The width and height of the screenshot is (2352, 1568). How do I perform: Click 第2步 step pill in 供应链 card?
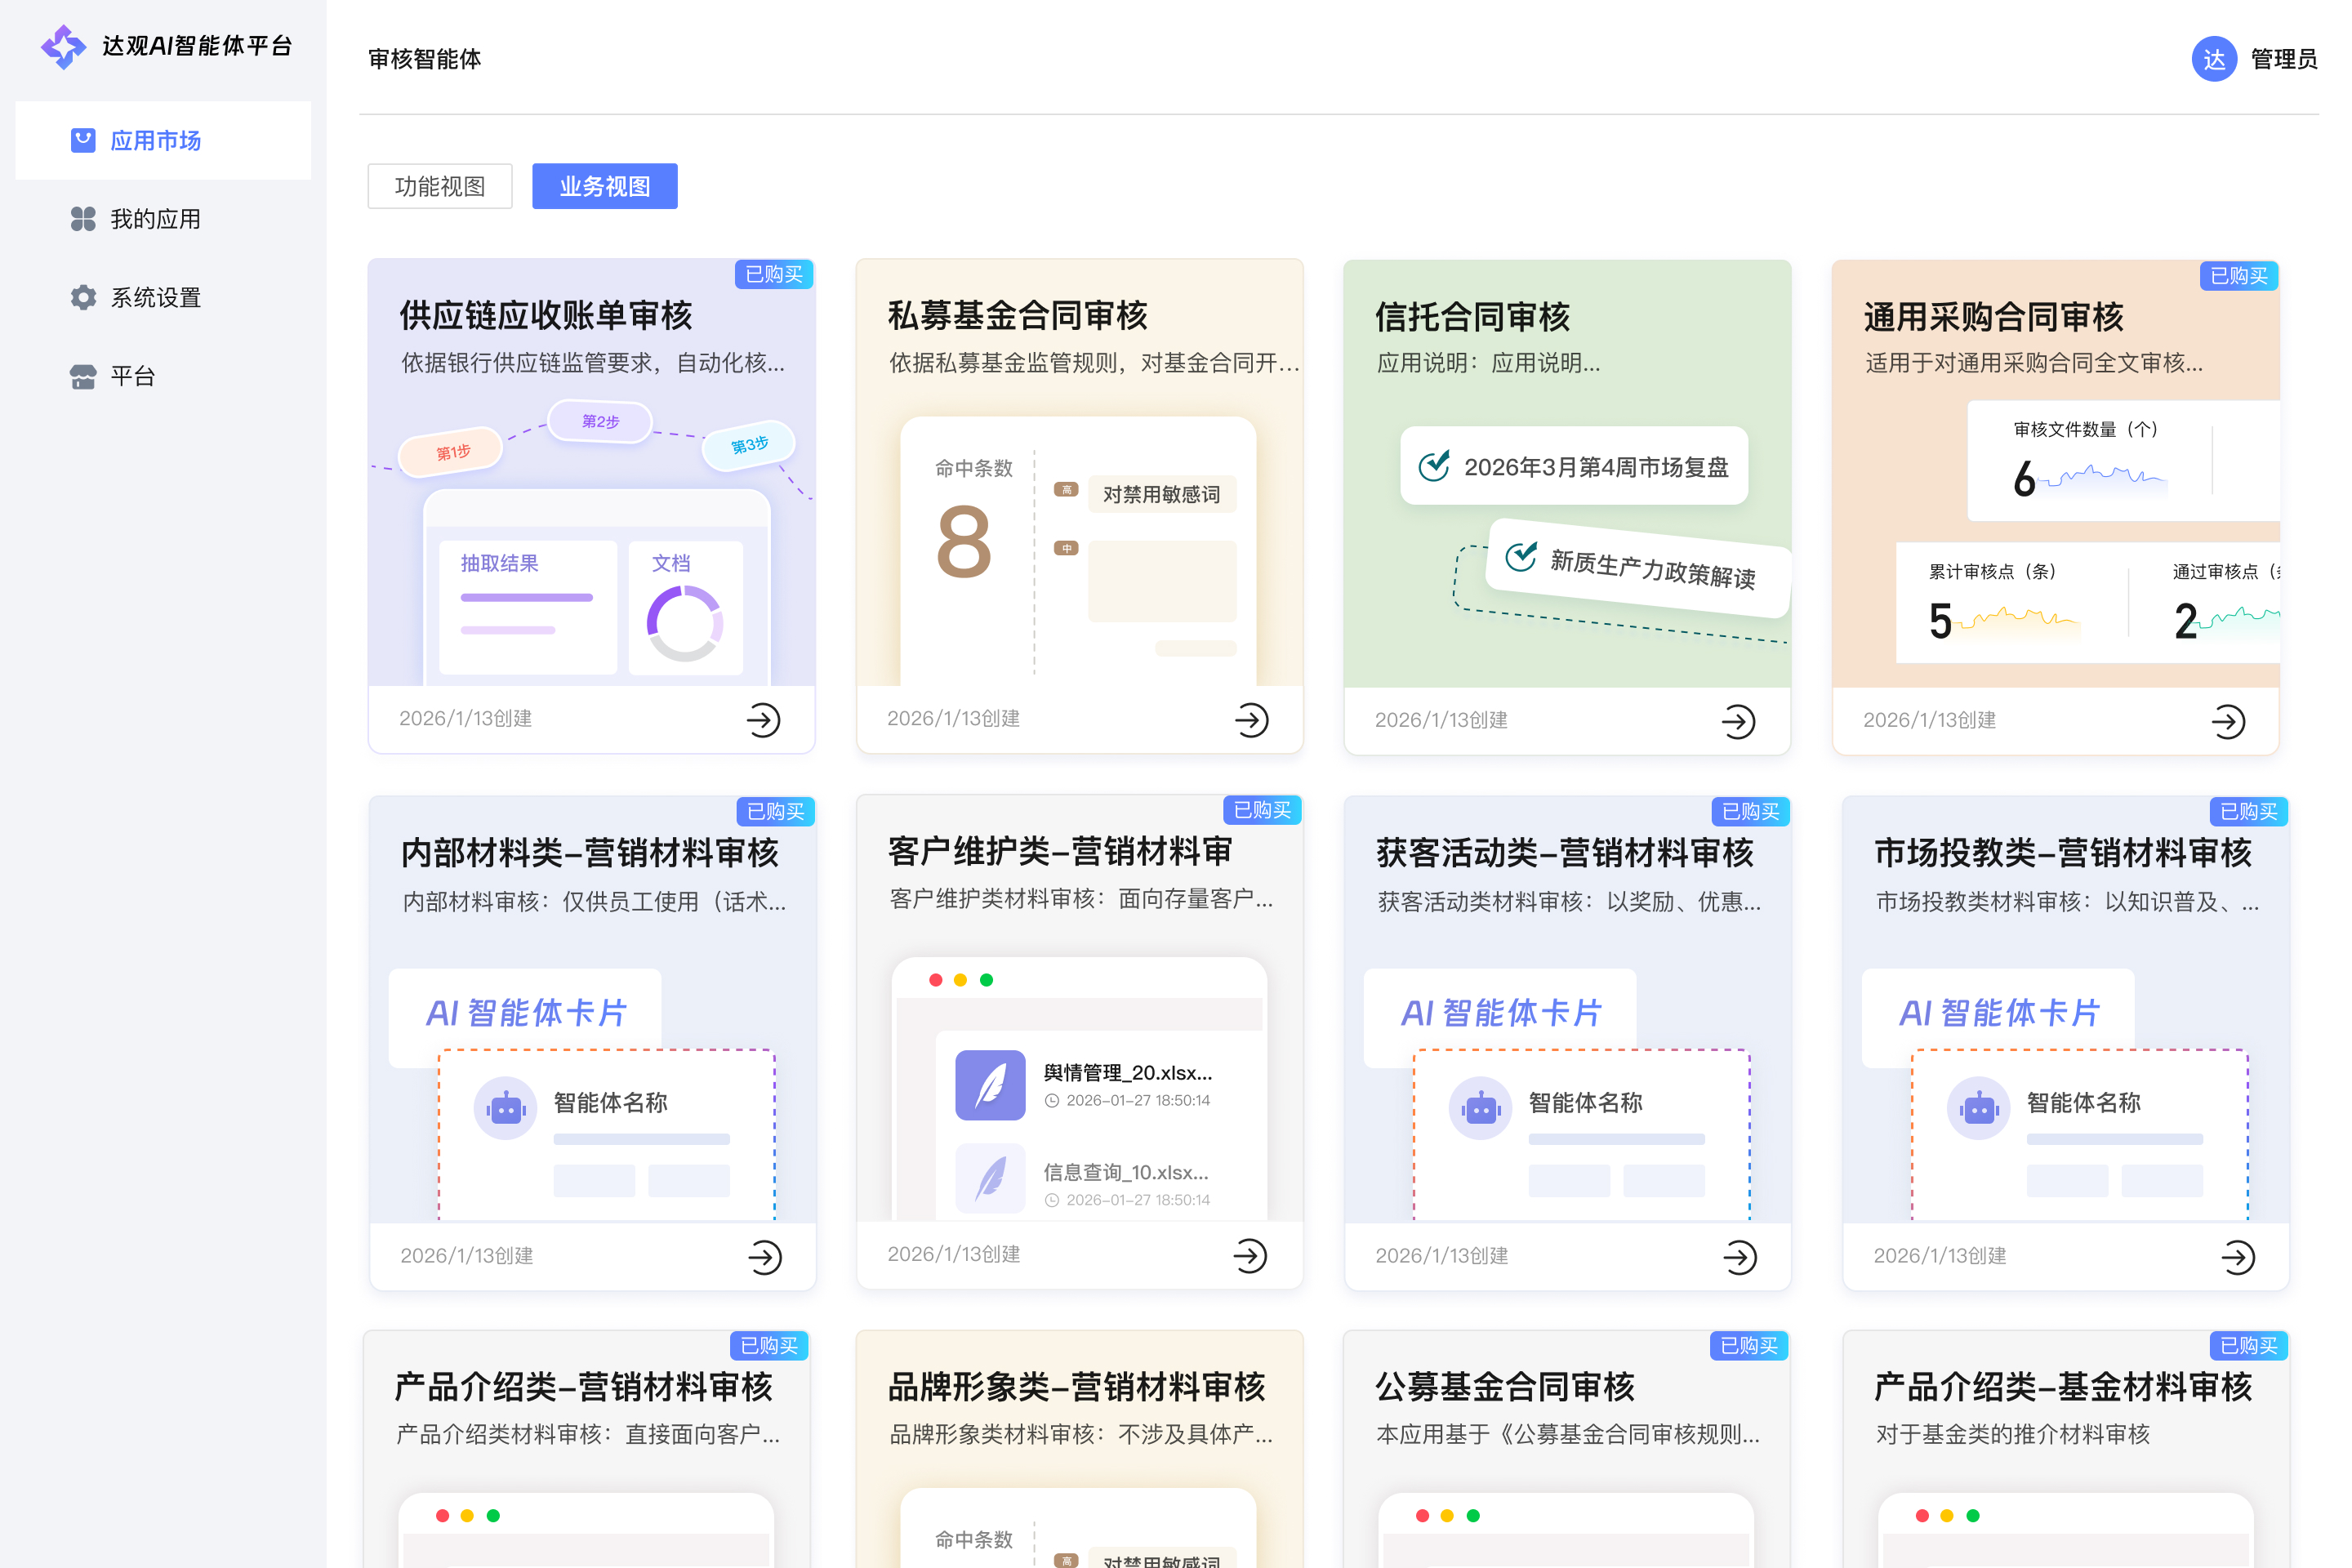tap(600, 422)
